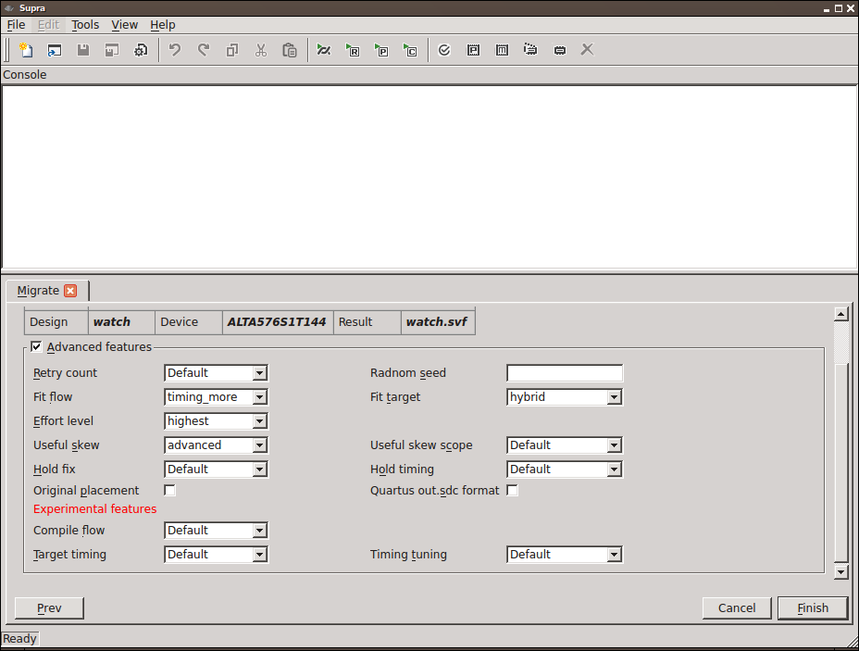Click the New Project toolbar icon
Screen dimensions: 859x651
pos(26,50)
